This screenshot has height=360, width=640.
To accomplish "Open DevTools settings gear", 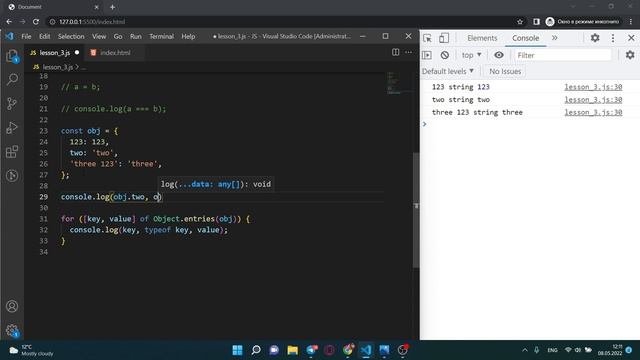I will pyautogui.click(x=595, y=38).
